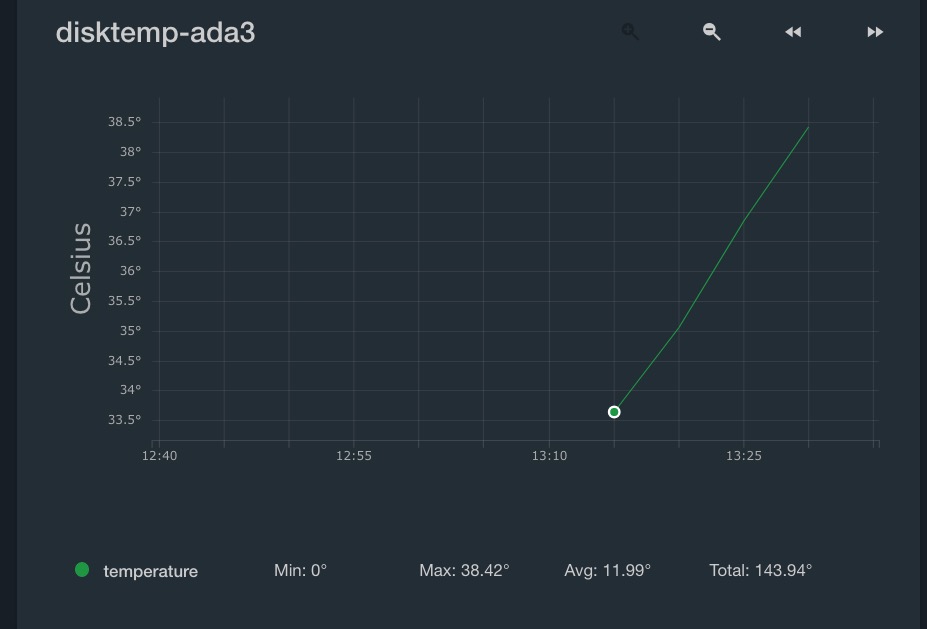Select the highlighted data point on the graph
Screen dimensions: 927x629
coord(614,412)
